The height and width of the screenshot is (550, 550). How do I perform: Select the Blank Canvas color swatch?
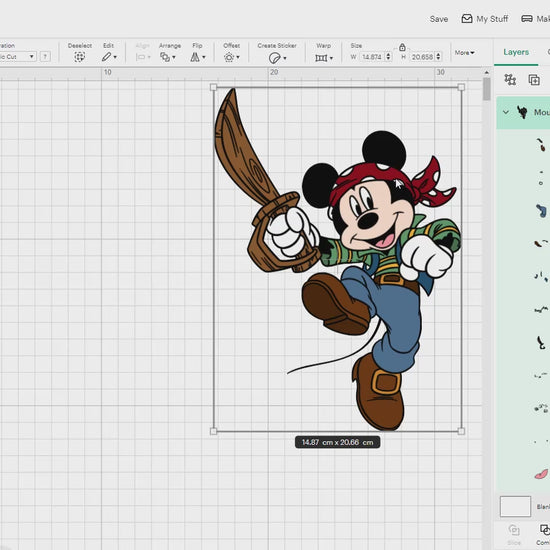515,506
